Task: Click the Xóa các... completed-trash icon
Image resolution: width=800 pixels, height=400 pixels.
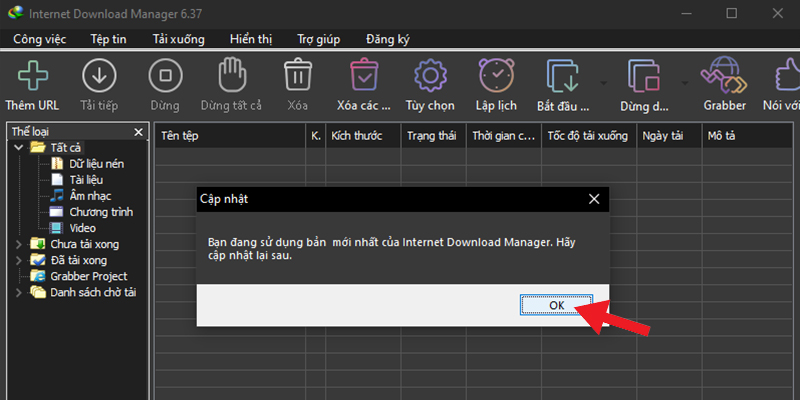Action: tap(364, 74)
